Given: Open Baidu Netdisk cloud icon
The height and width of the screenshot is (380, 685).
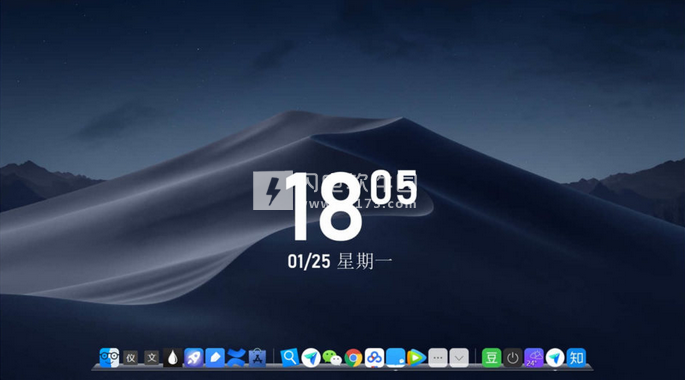Looking at the screenshot, I should [x=374, y=358].
